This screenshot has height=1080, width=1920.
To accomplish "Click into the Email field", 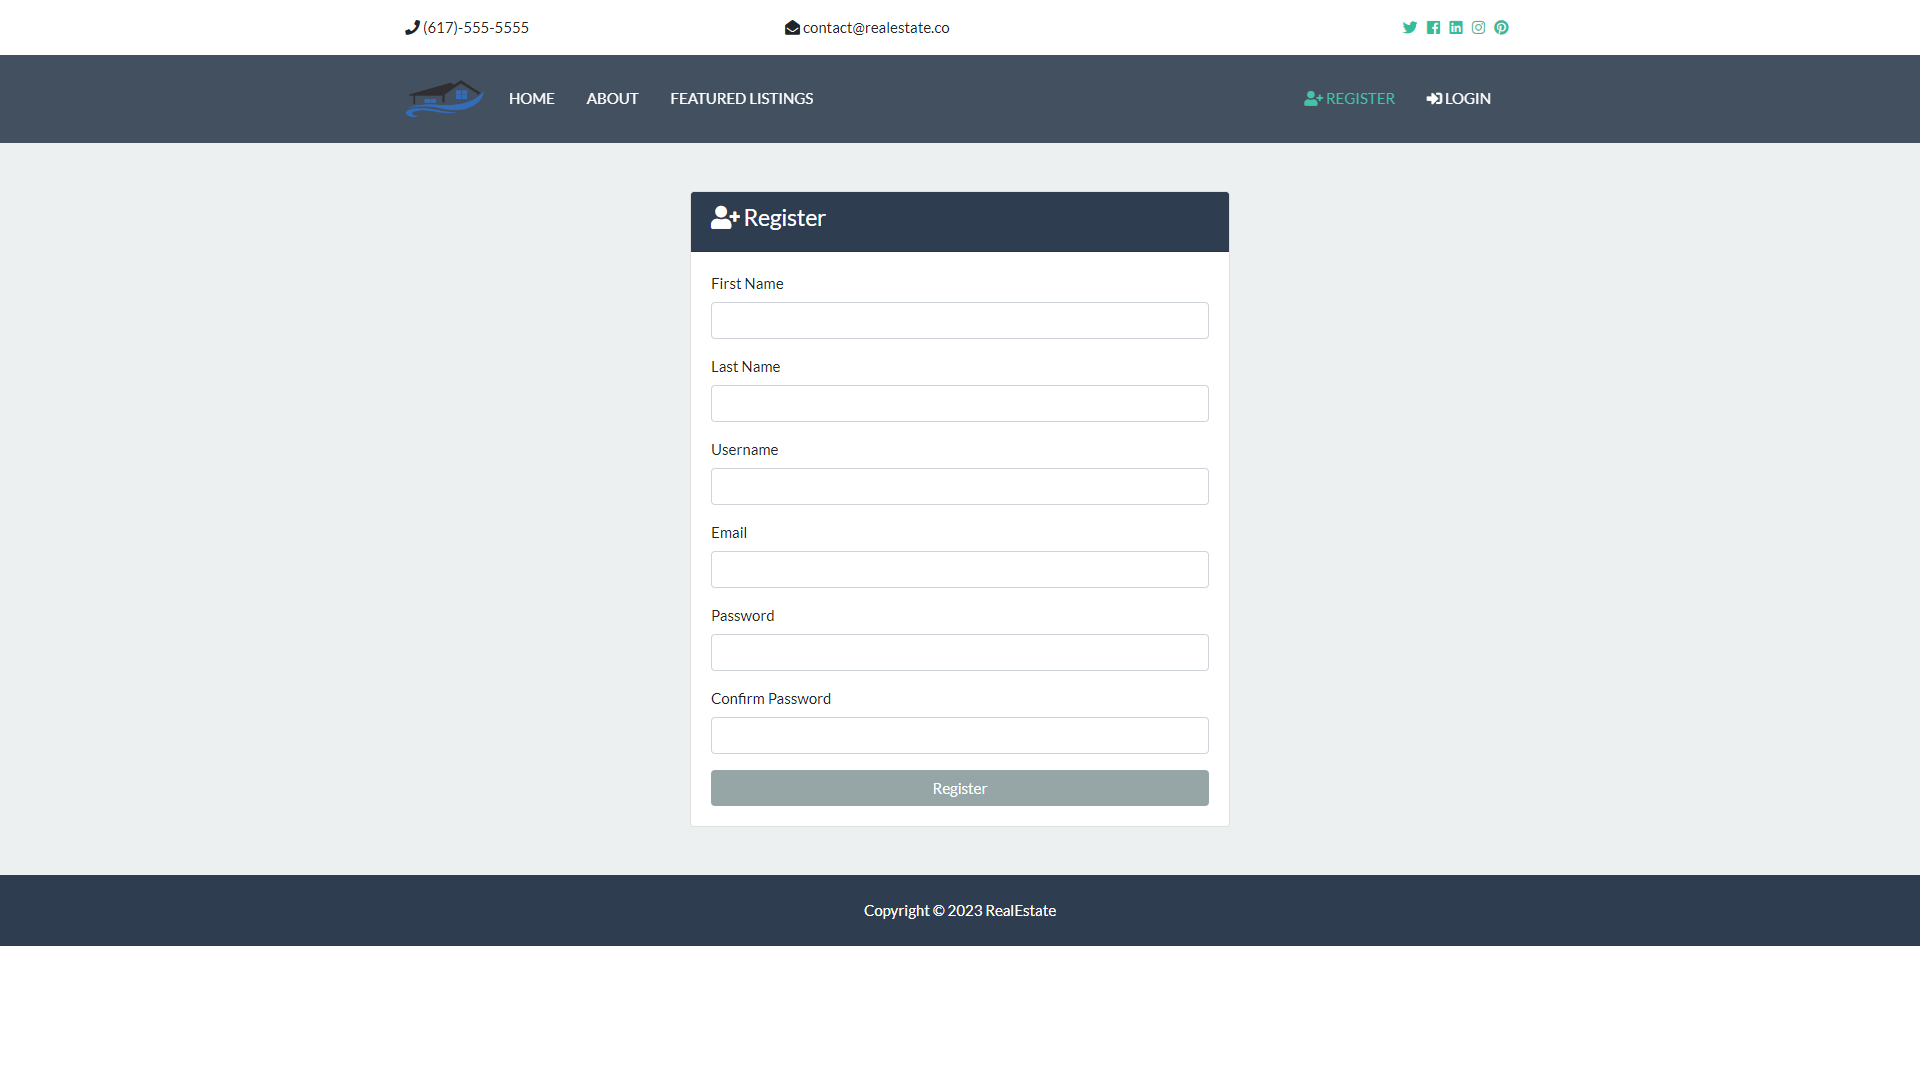I will [x=959, y=570].
